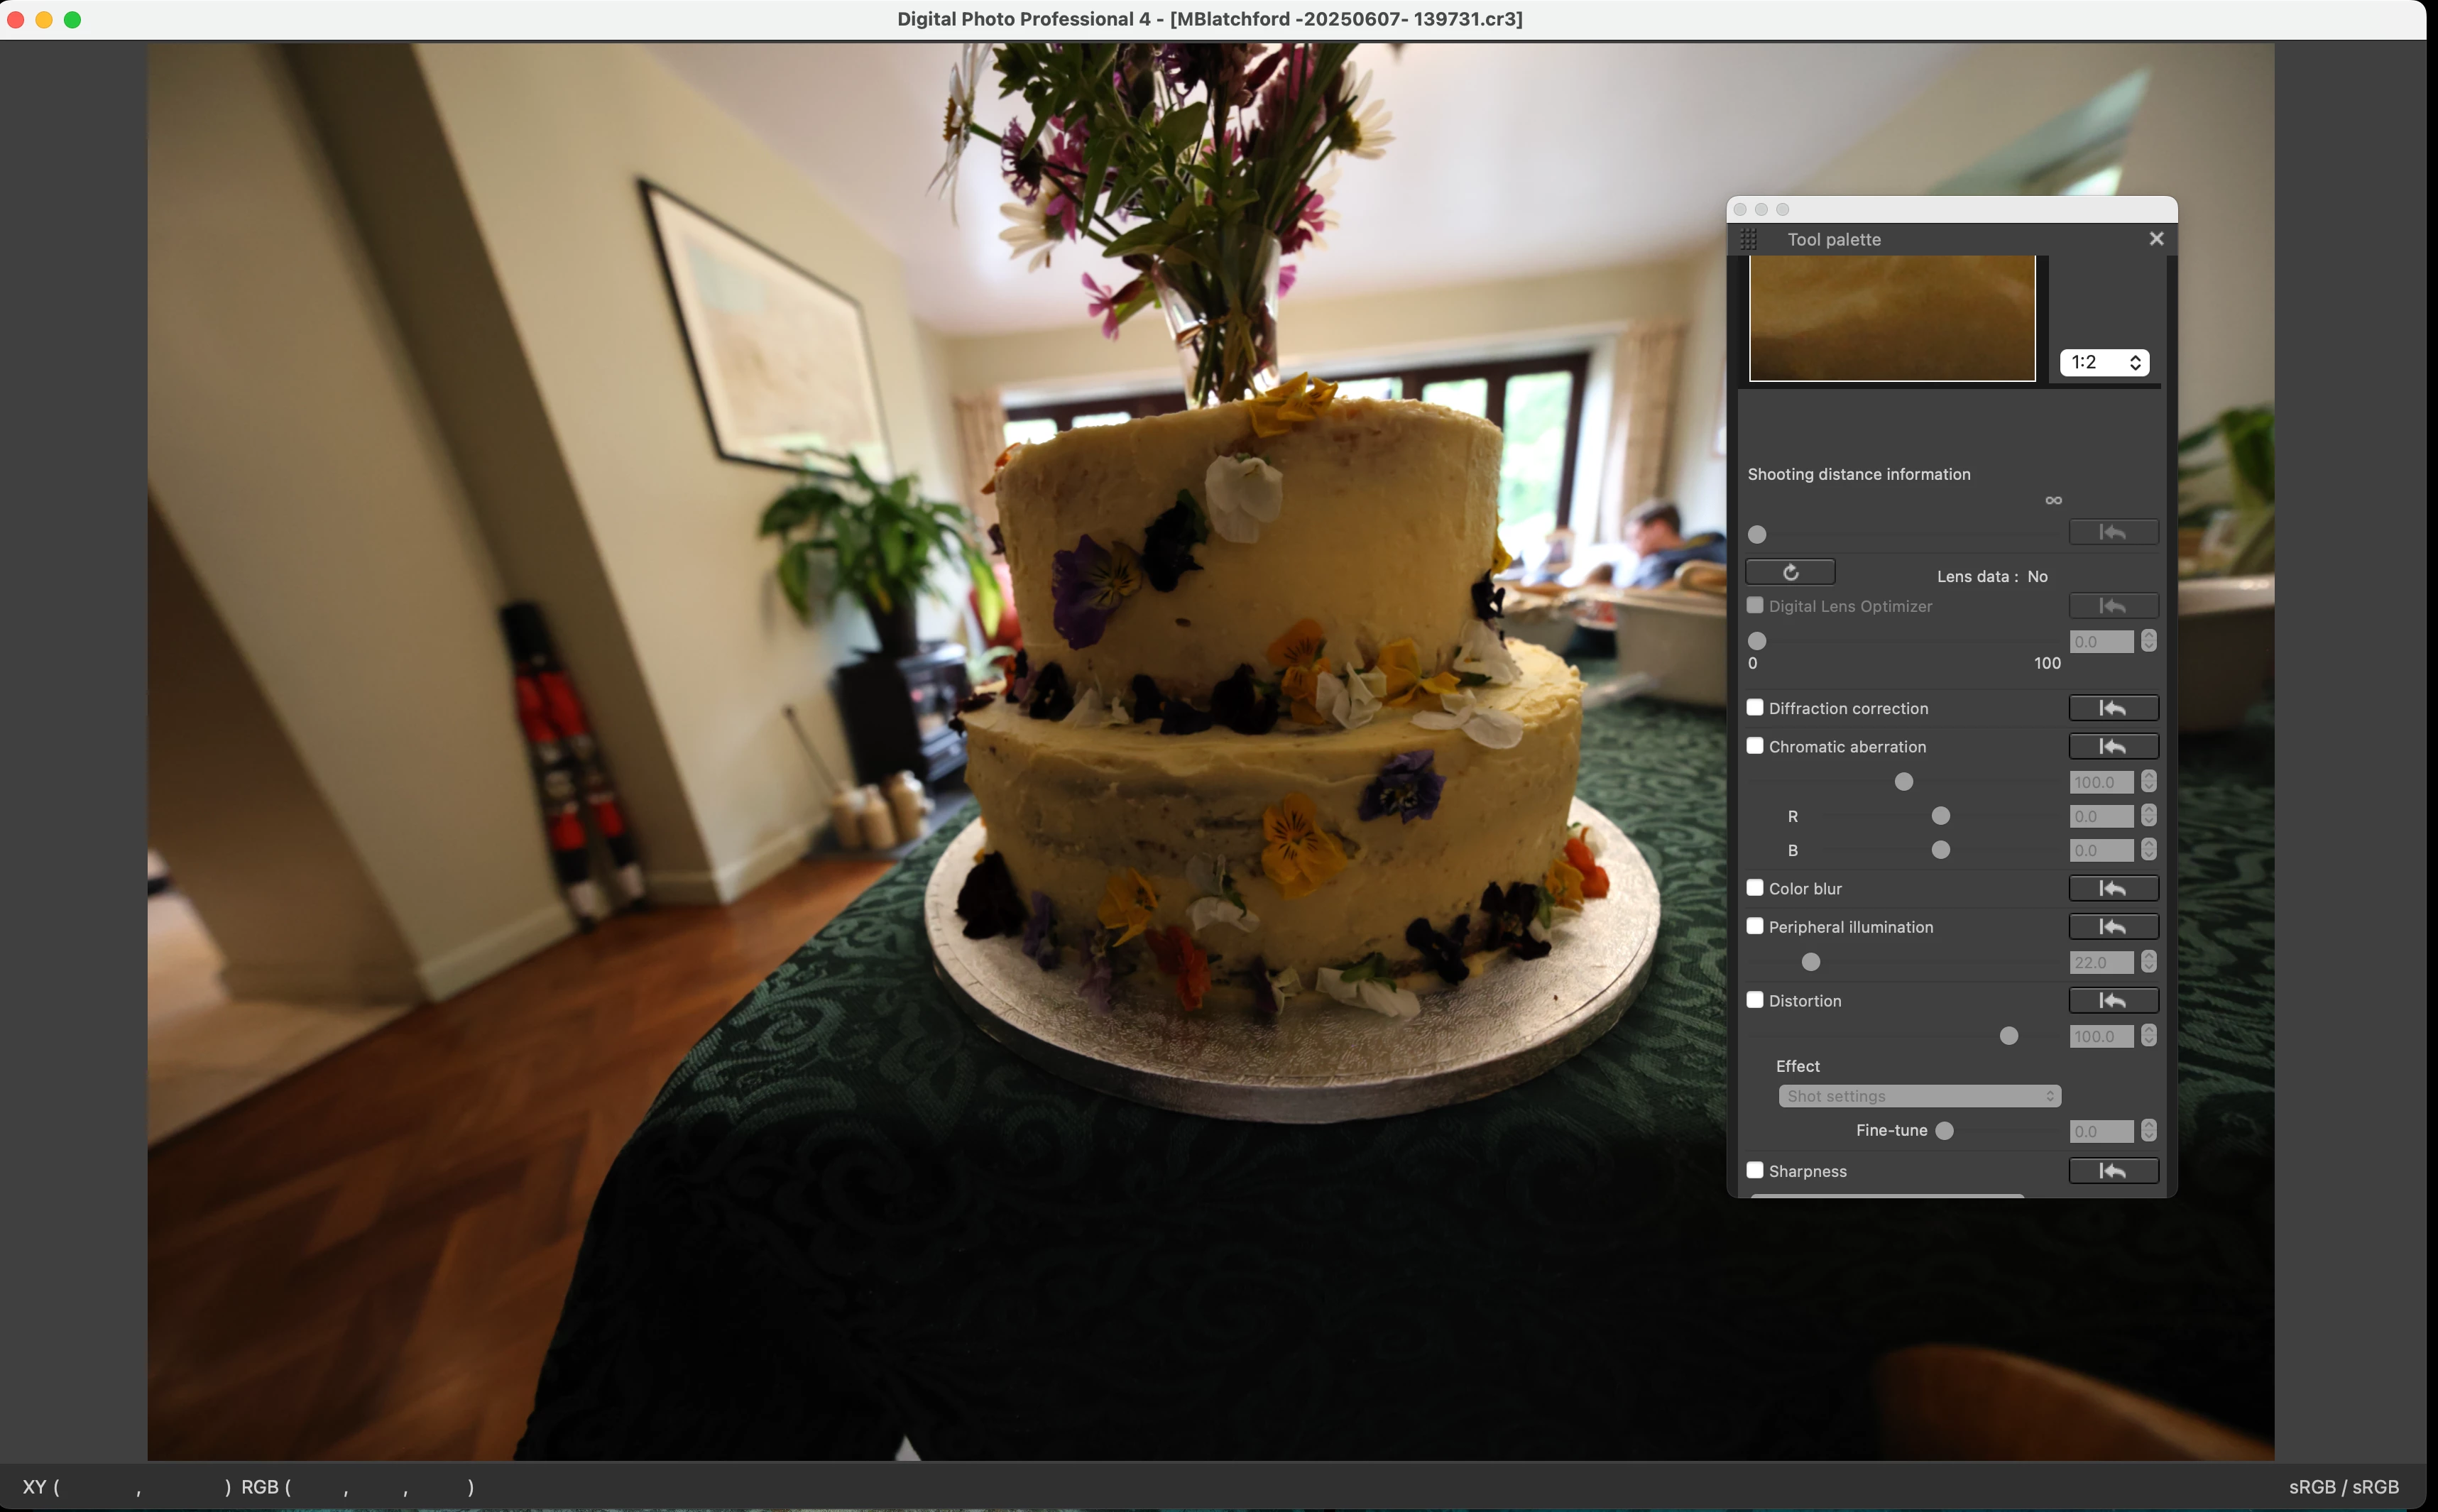The image size is (2438, 1512).
Task: Open the 1:2 magnification dropdown
Action: 2104,362
